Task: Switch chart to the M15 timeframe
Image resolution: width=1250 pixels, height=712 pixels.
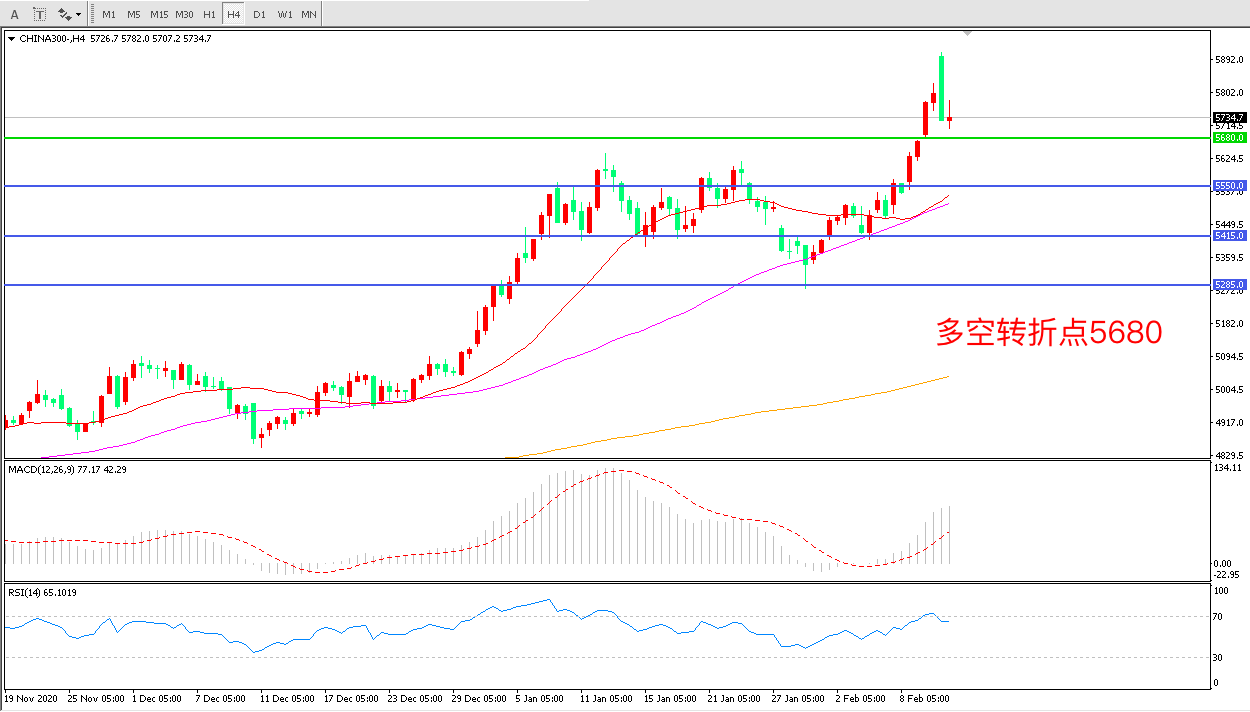Action: pos(159,14)
